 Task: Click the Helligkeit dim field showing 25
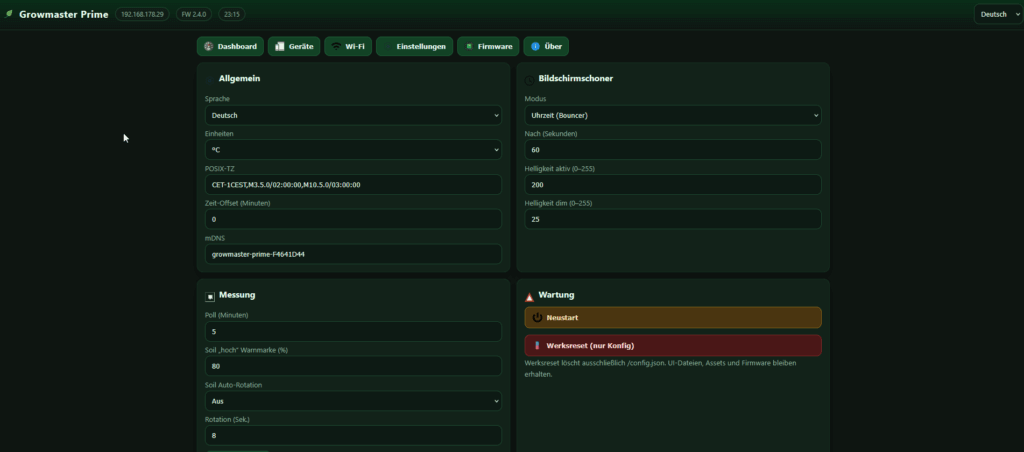coord(673,219)
